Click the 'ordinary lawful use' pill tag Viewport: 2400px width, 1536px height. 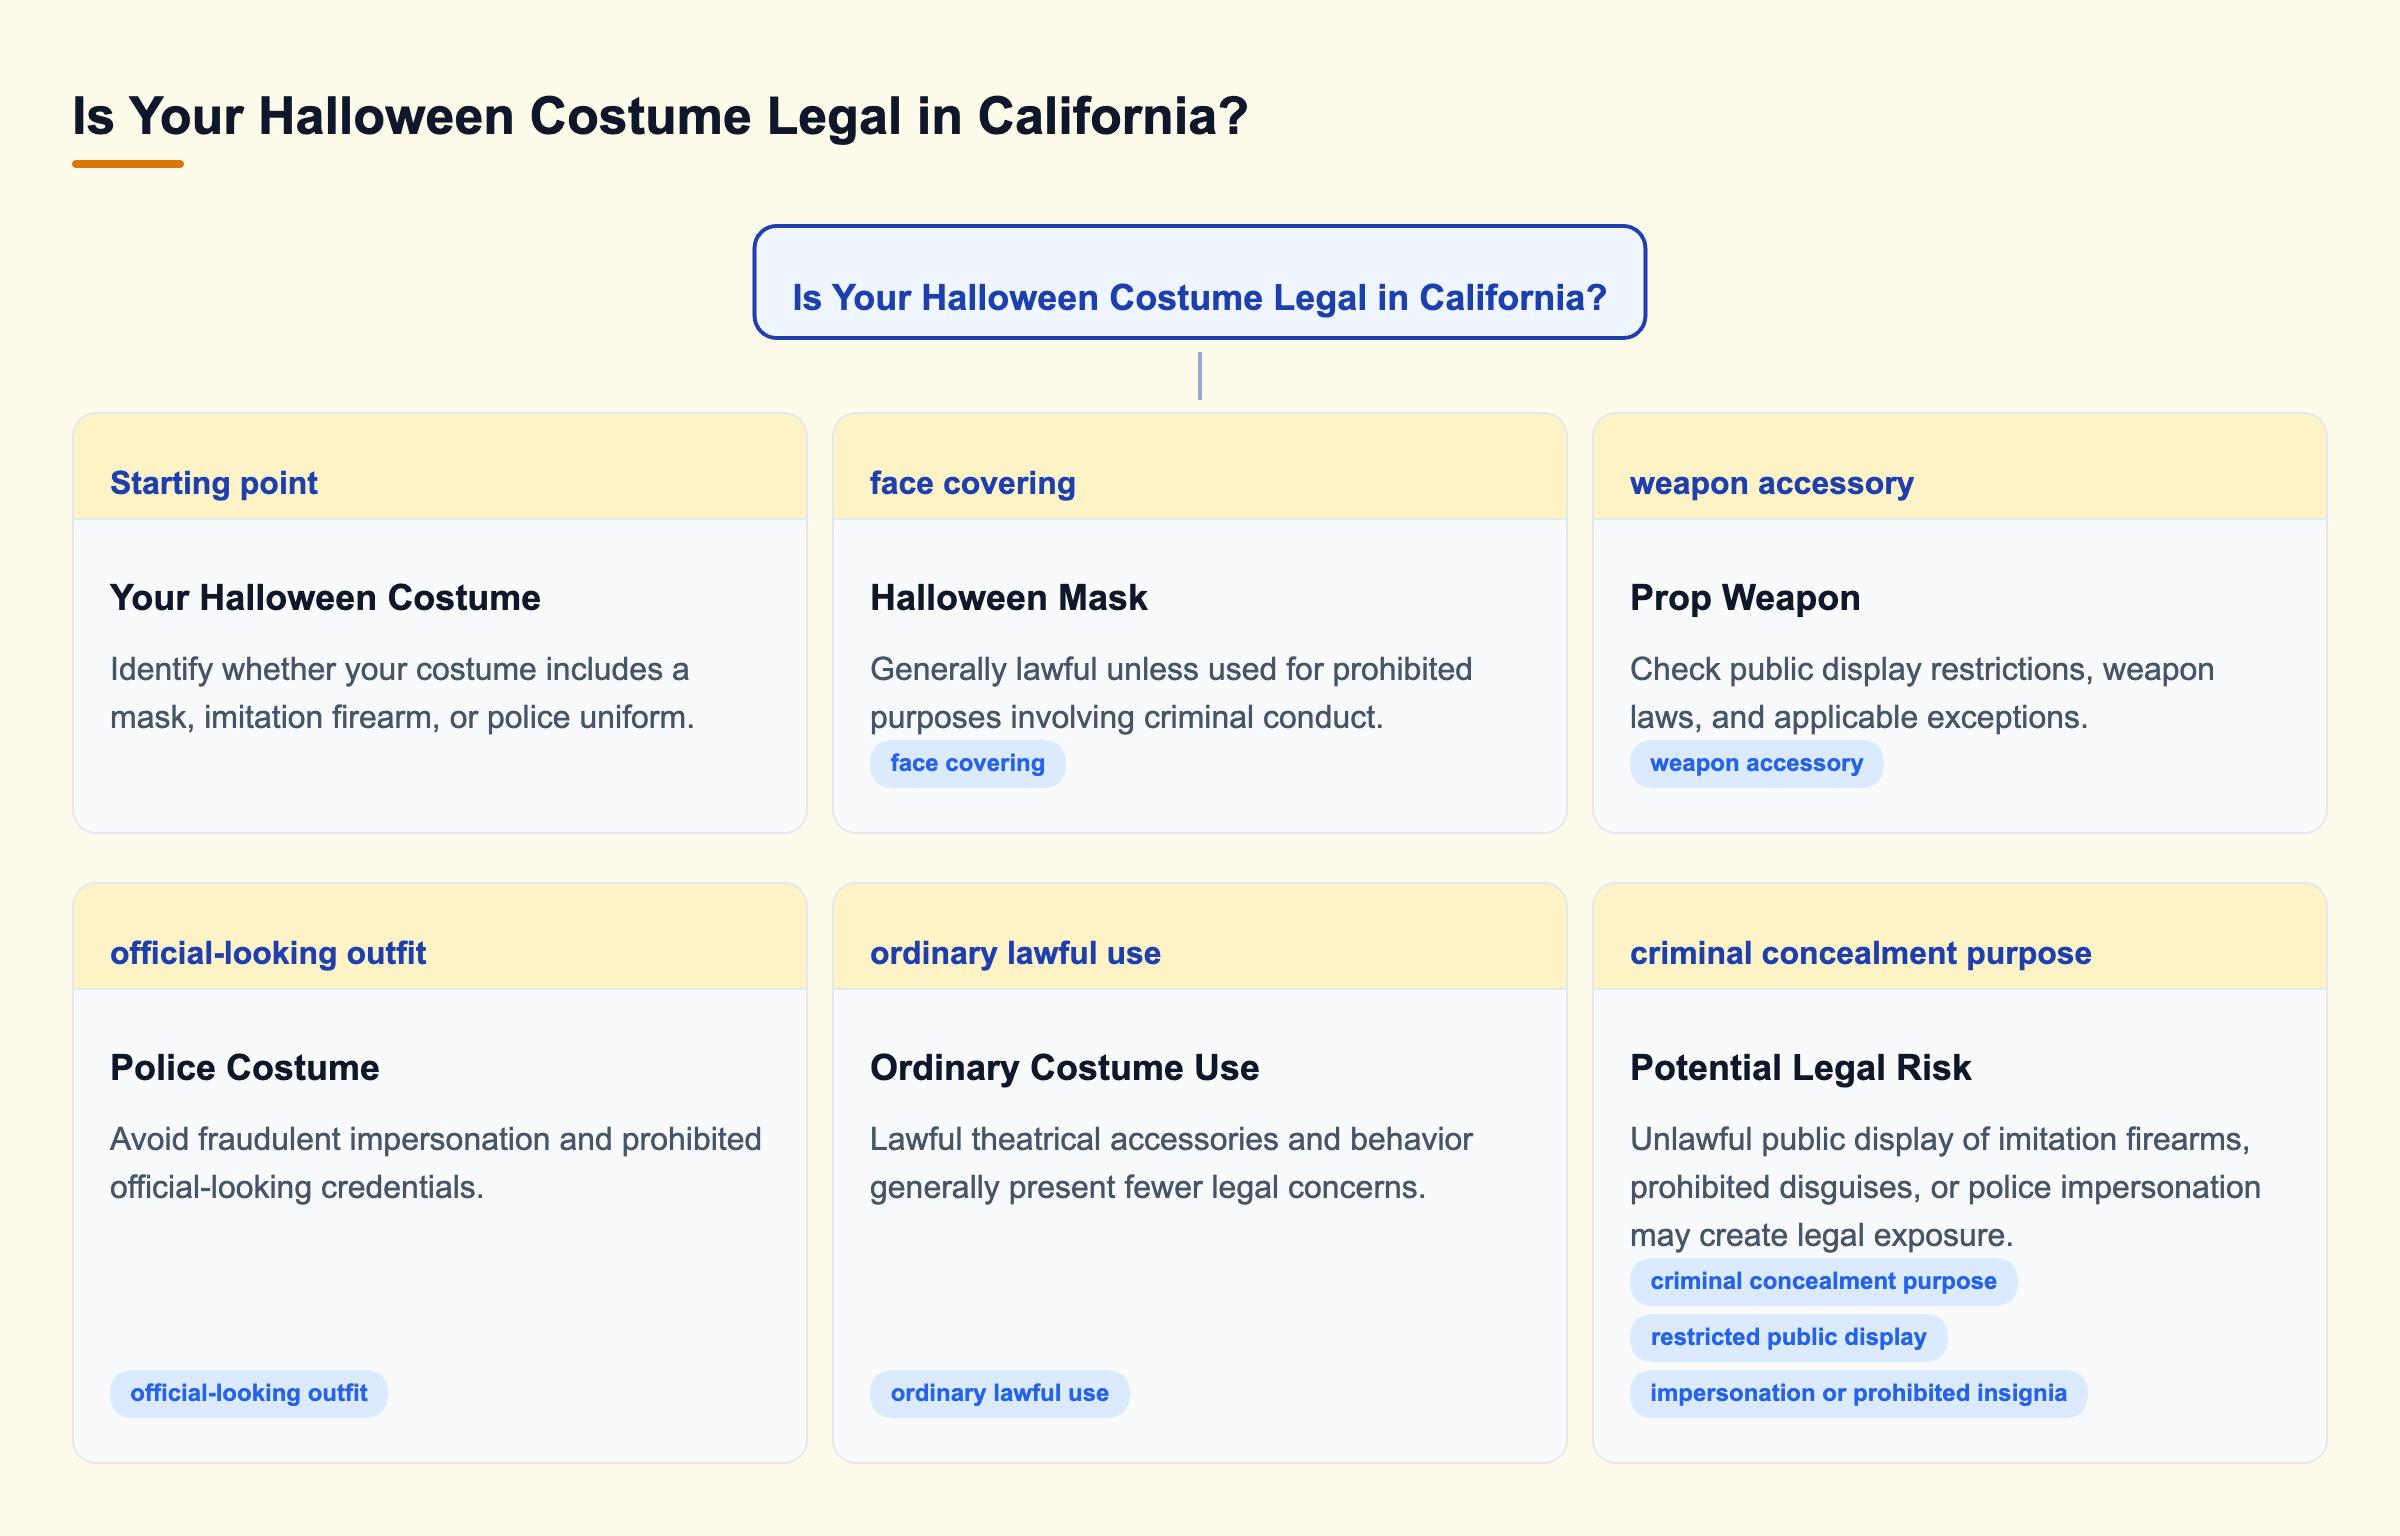point(999,1393)
